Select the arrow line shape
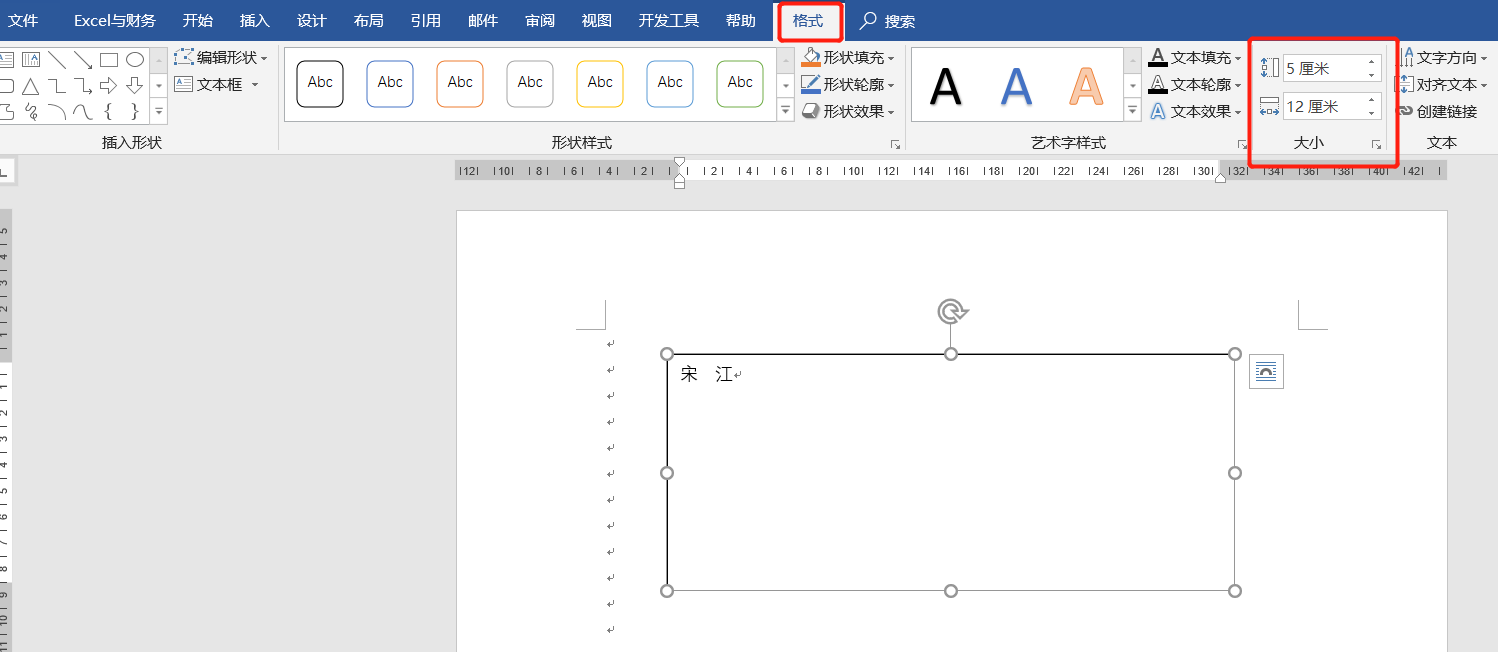1498x652 pixels. click(x=83, y=60)
